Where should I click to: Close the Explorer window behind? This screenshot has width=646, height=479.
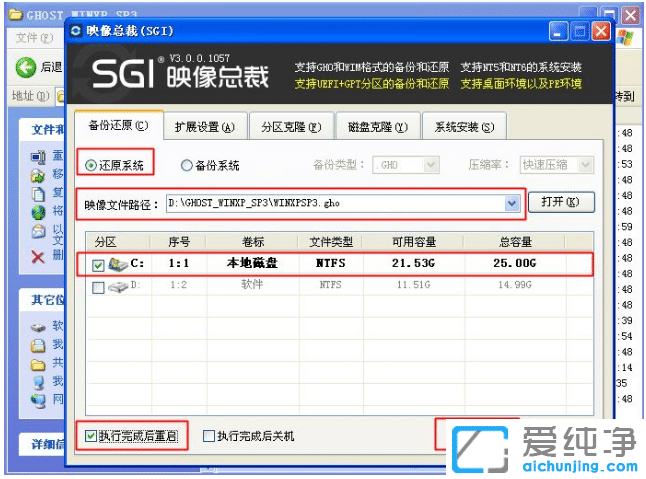631,16
